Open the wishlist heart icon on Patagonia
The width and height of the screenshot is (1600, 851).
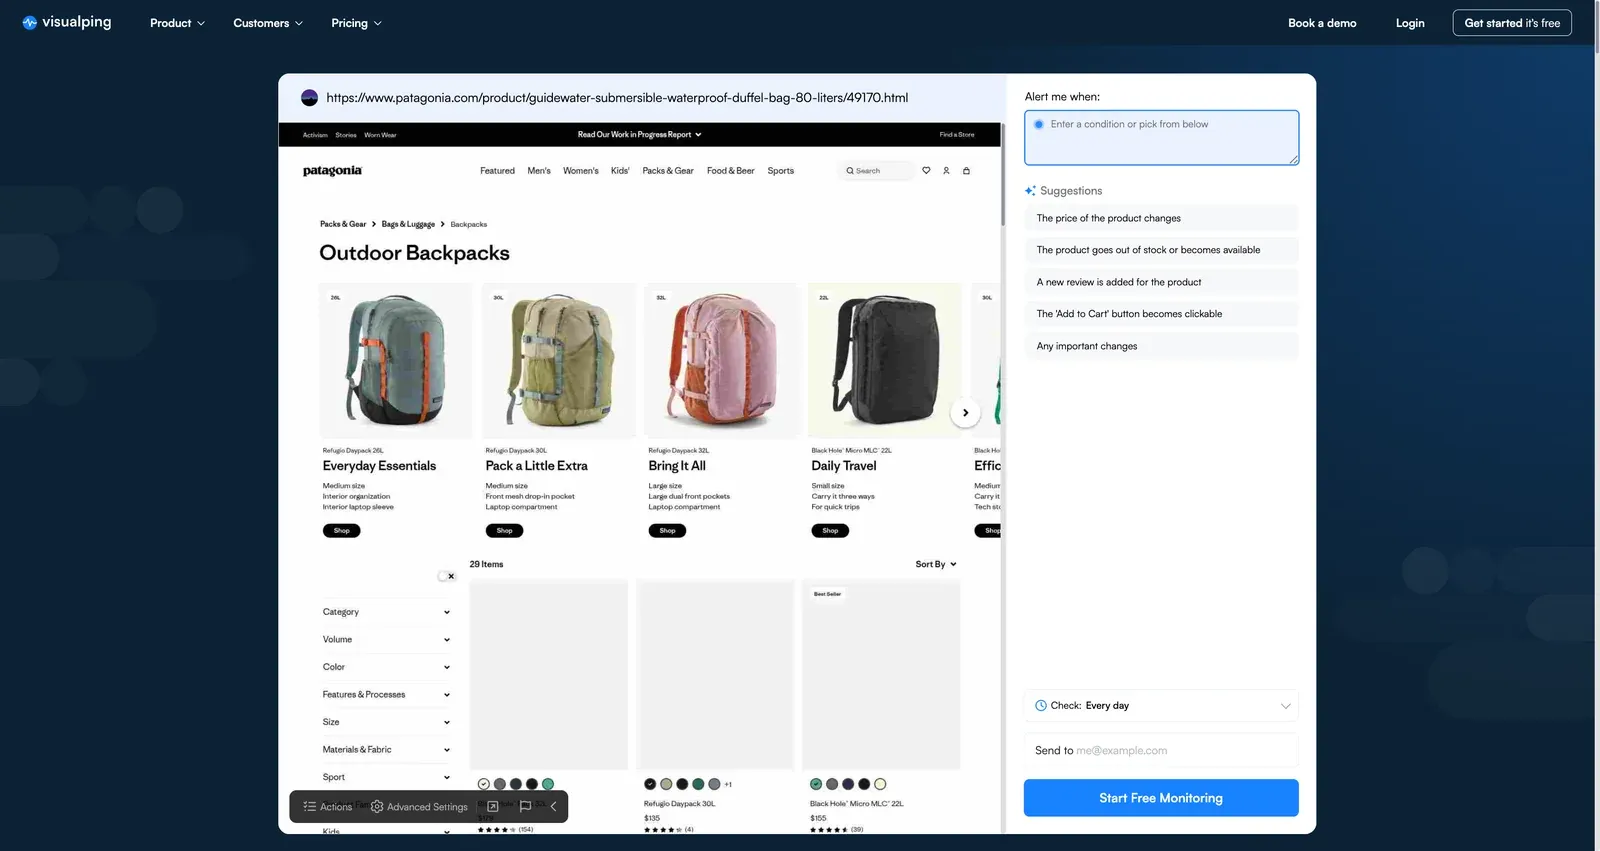[x=926, y=171]
